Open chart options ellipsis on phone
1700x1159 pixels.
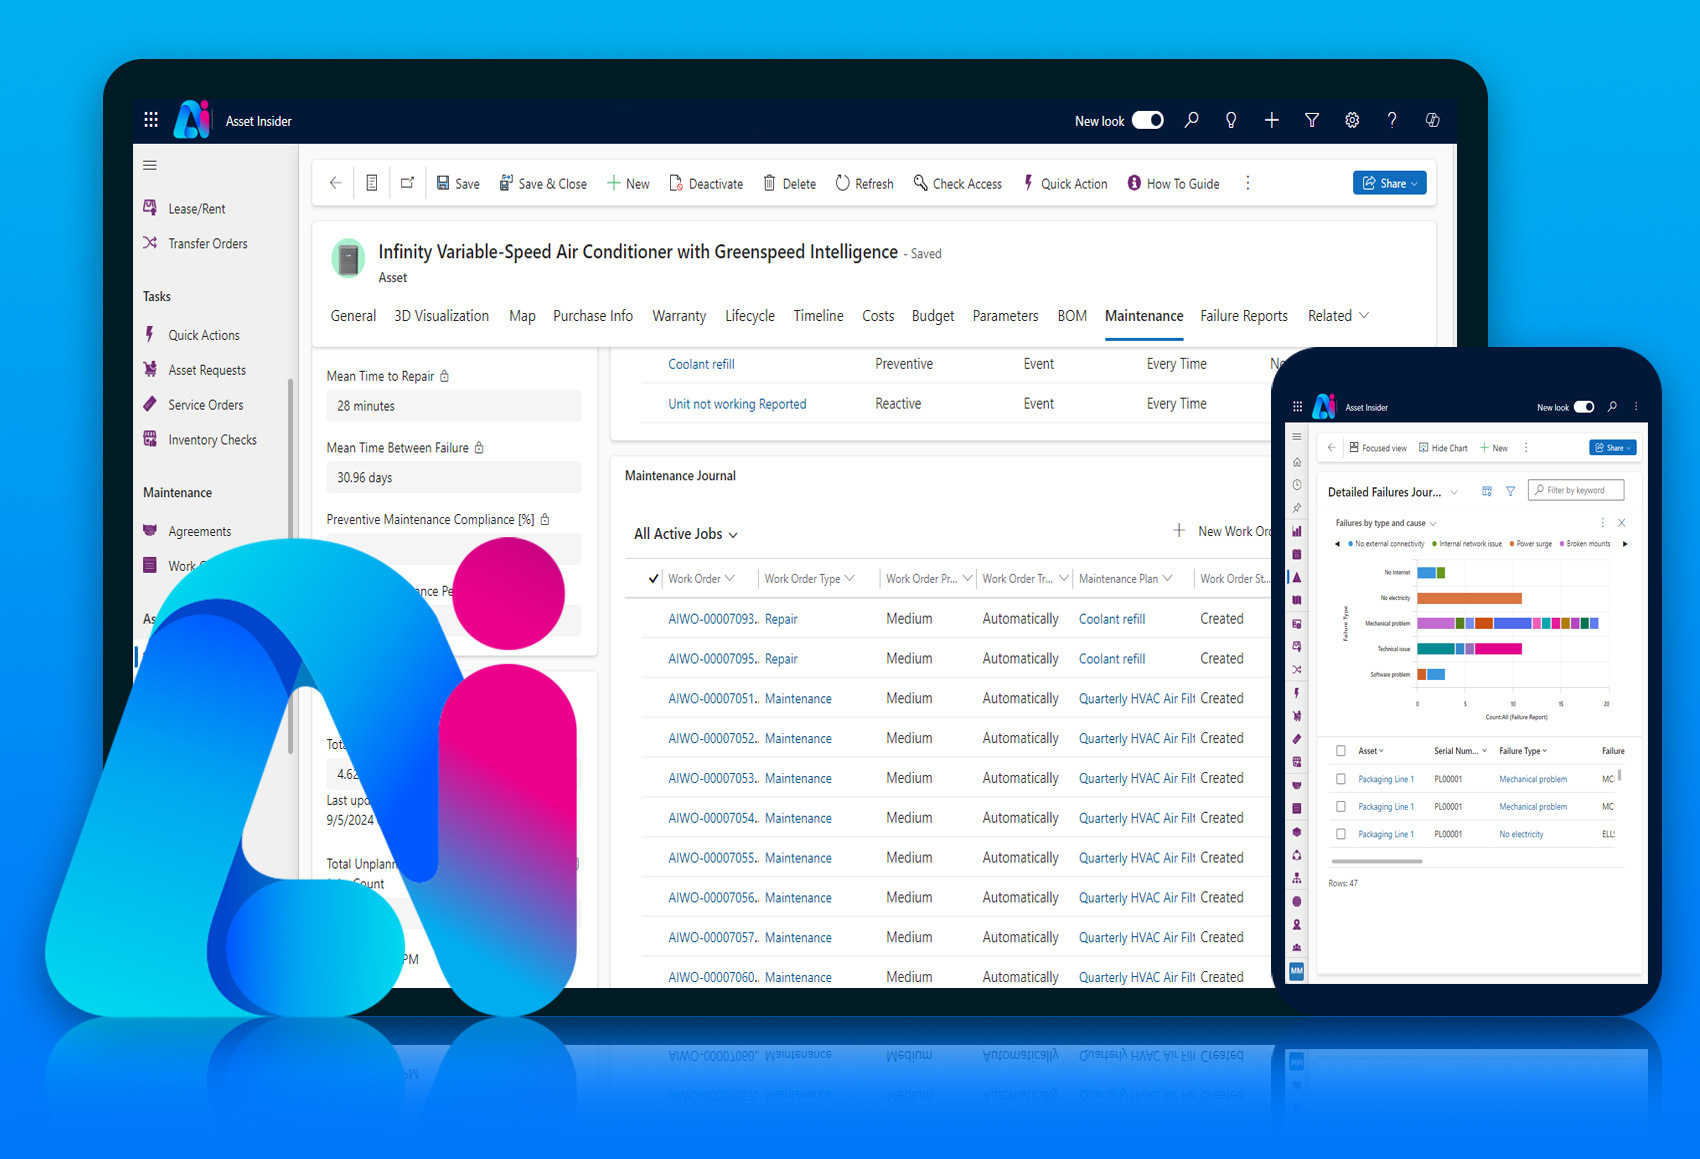[1602, 523]
